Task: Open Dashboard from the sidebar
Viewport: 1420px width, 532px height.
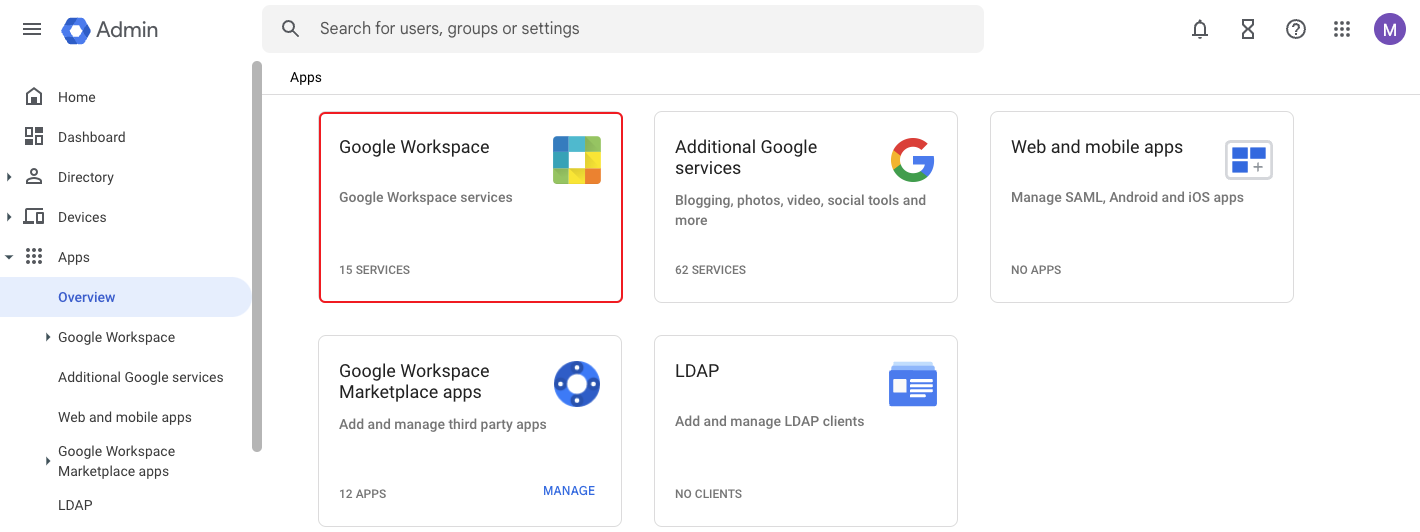Action: (x=91, y=137)
